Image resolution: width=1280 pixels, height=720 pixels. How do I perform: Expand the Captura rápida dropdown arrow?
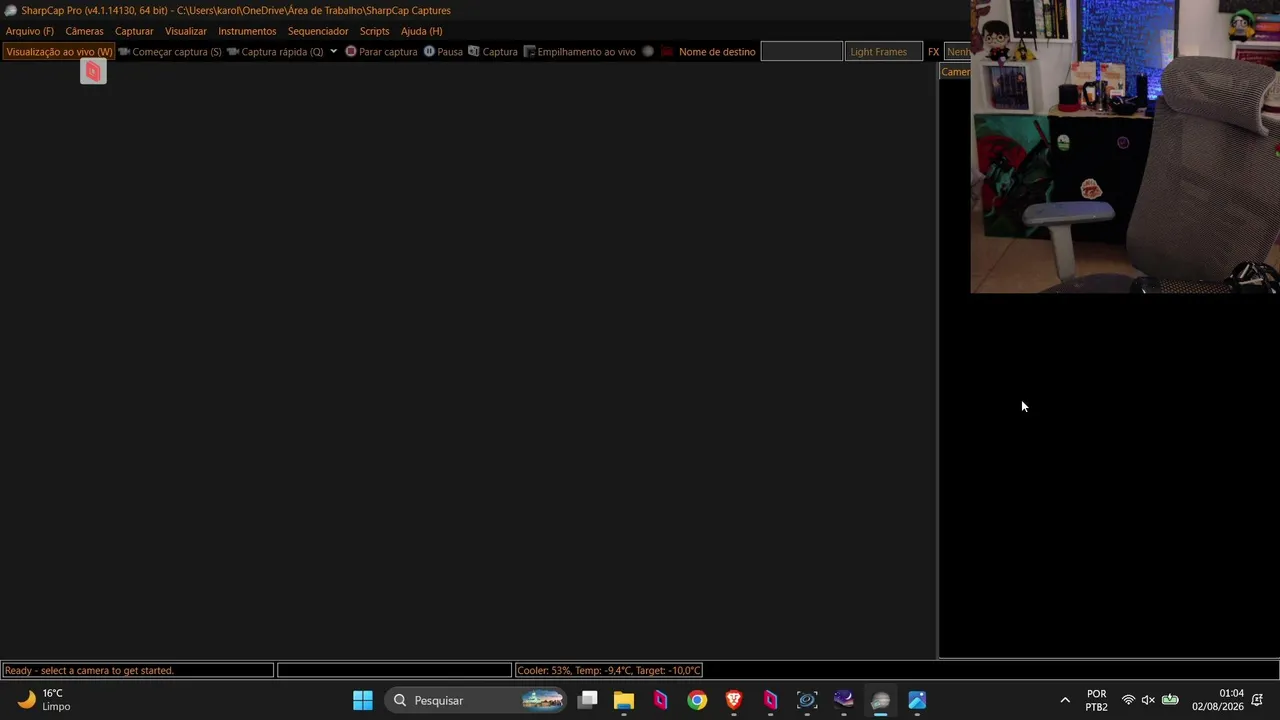pos(334,52)
